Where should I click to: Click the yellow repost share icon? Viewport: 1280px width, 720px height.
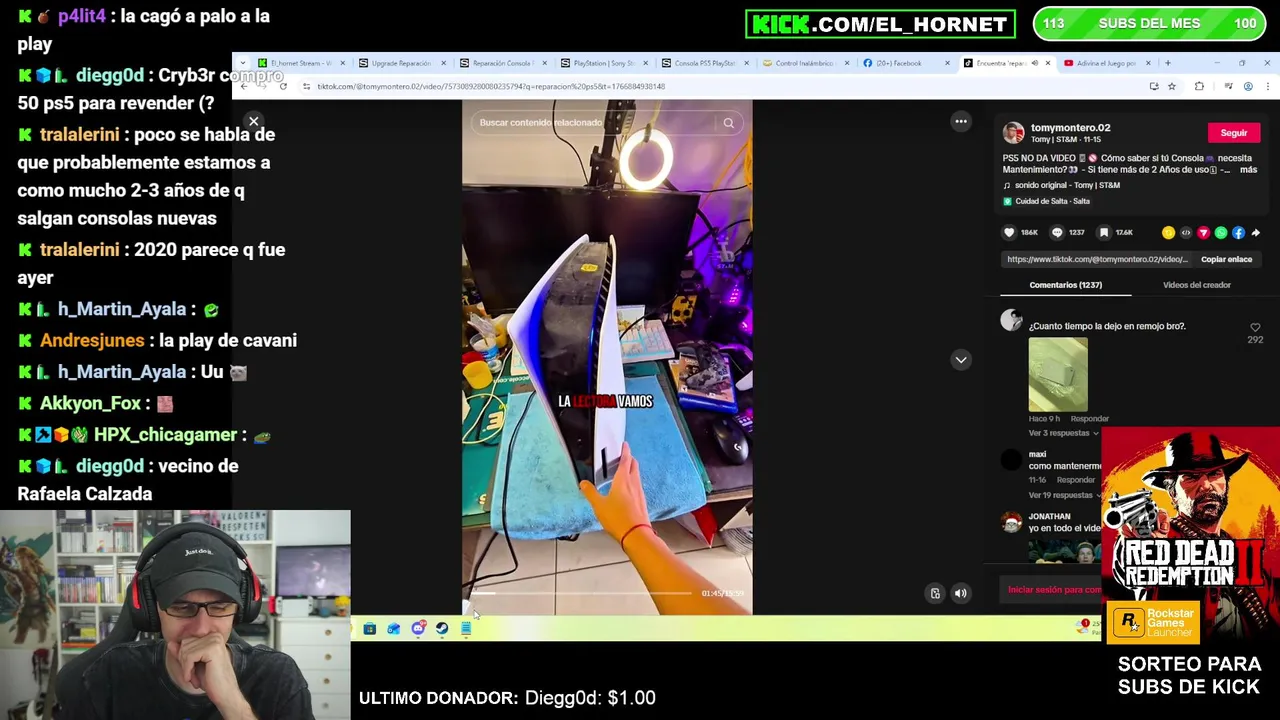[x=1168, y=233]
